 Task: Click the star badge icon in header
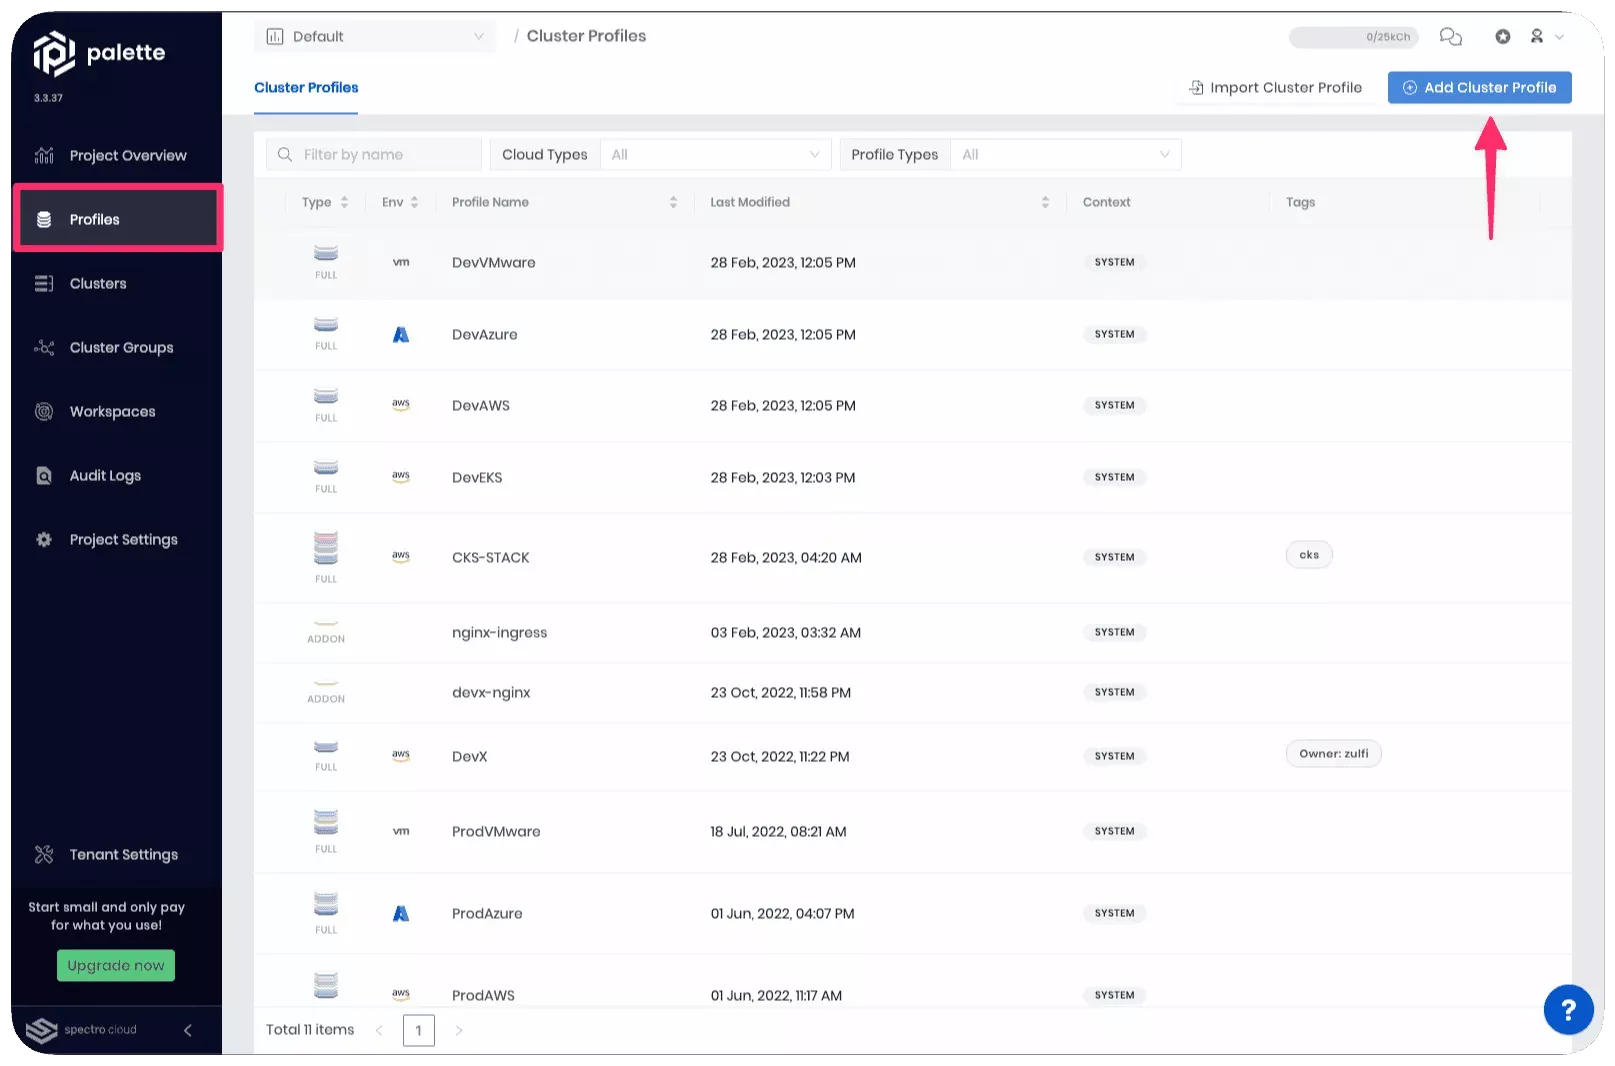coord(1502,37)
